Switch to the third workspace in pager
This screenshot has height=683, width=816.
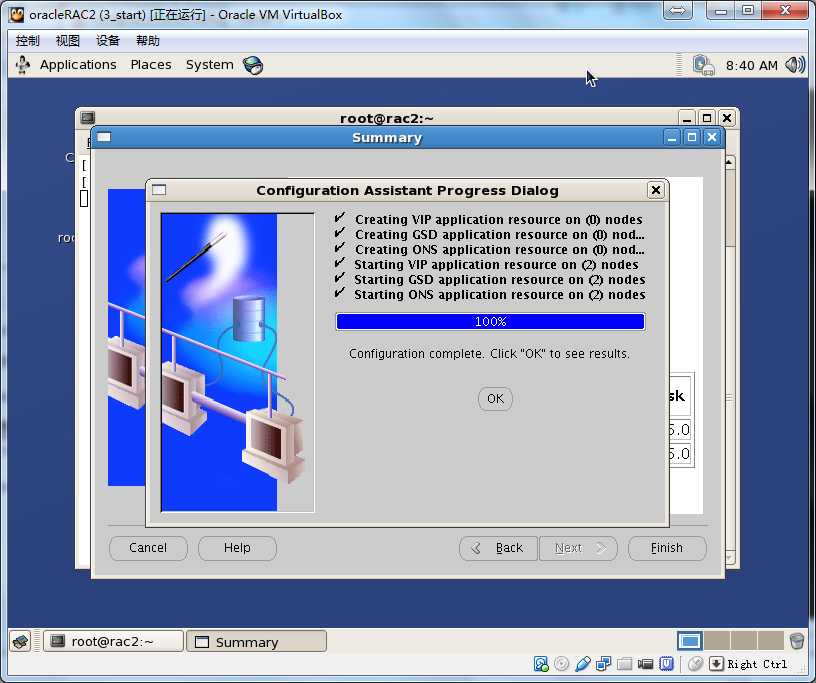(x=744, y=641)
